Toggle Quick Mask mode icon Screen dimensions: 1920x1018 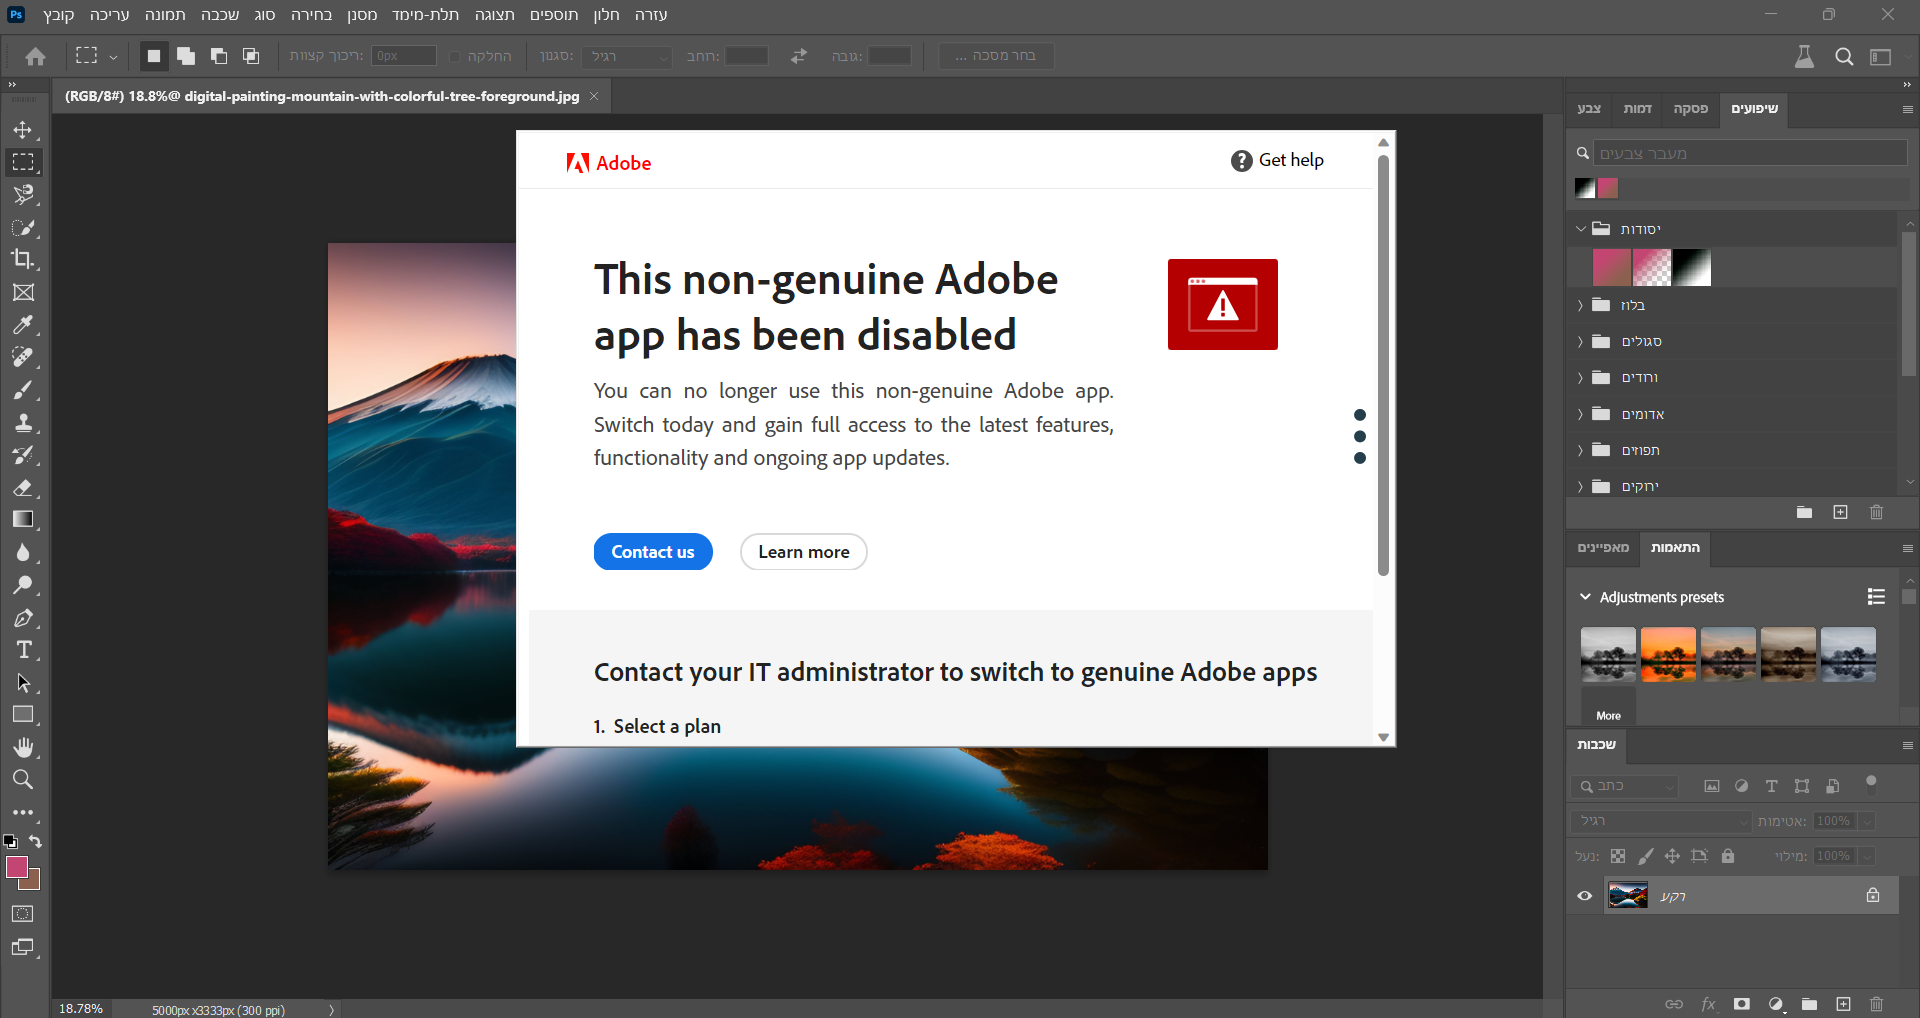click(23, 914)
